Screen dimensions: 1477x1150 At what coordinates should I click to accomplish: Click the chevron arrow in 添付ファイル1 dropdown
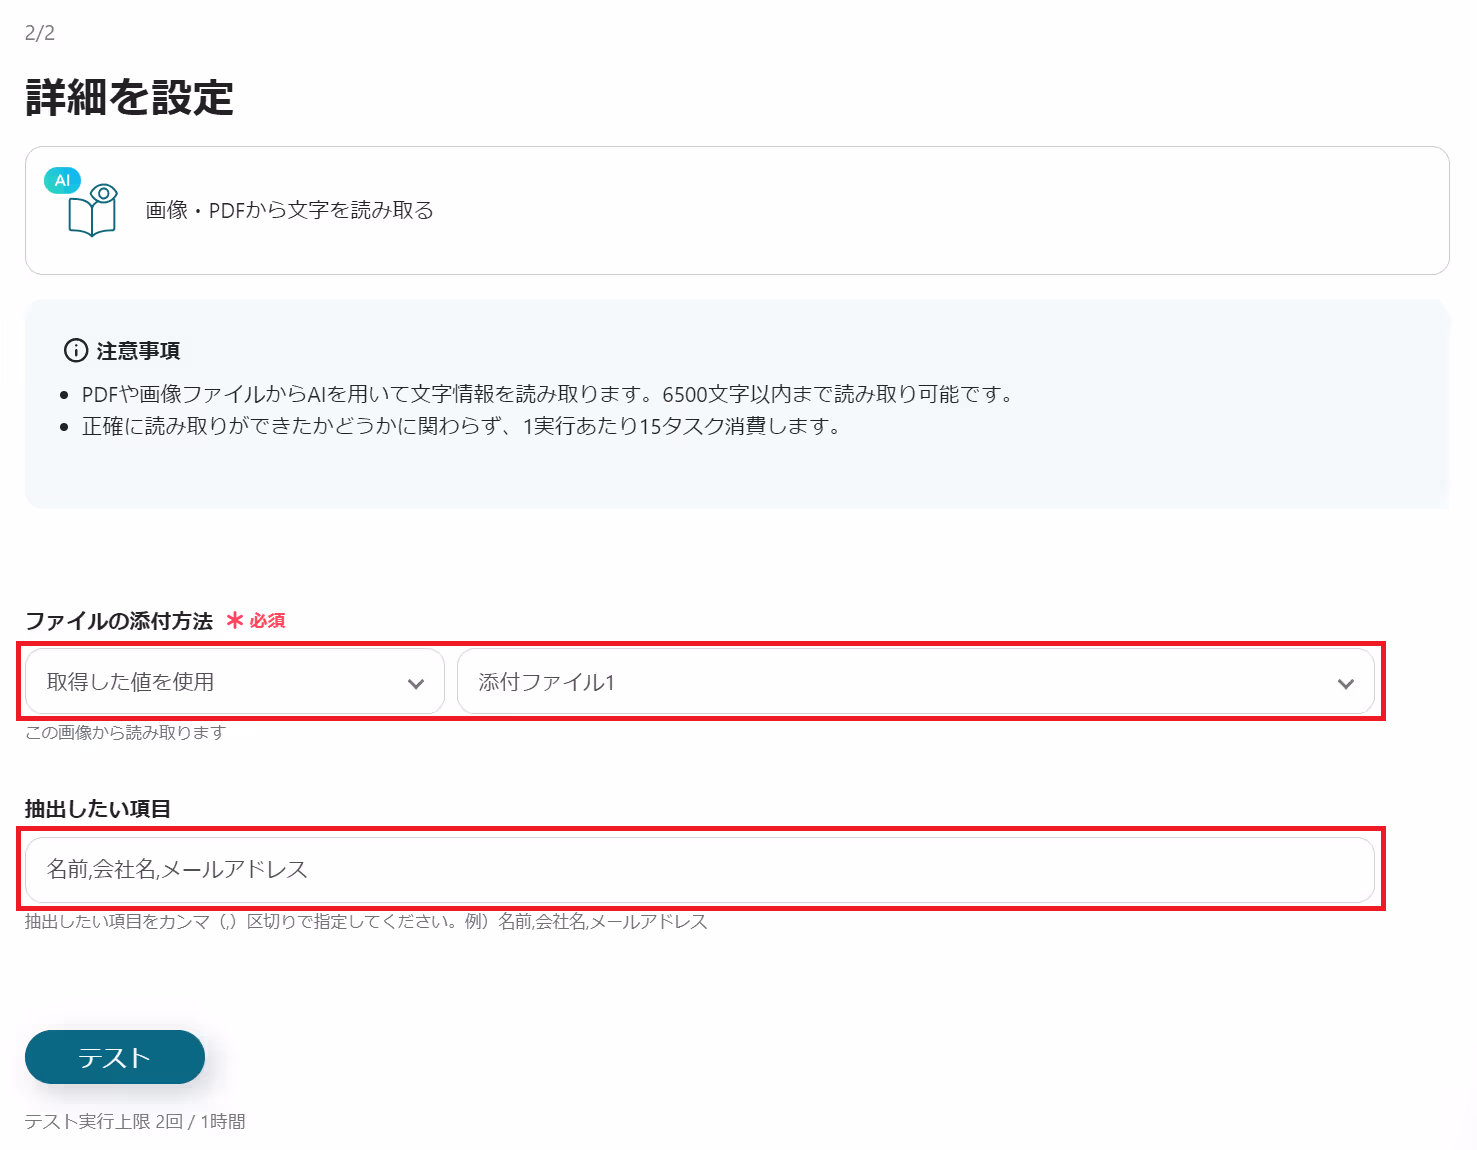click(x=1346, y=684)
